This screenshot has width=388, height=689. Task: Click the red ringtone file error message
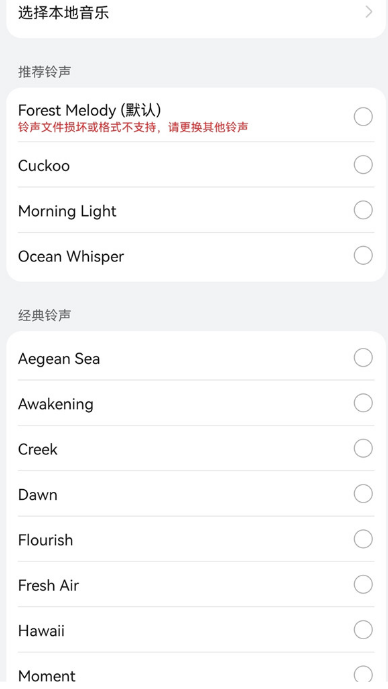pyautogui.click(x=133, y=127)
